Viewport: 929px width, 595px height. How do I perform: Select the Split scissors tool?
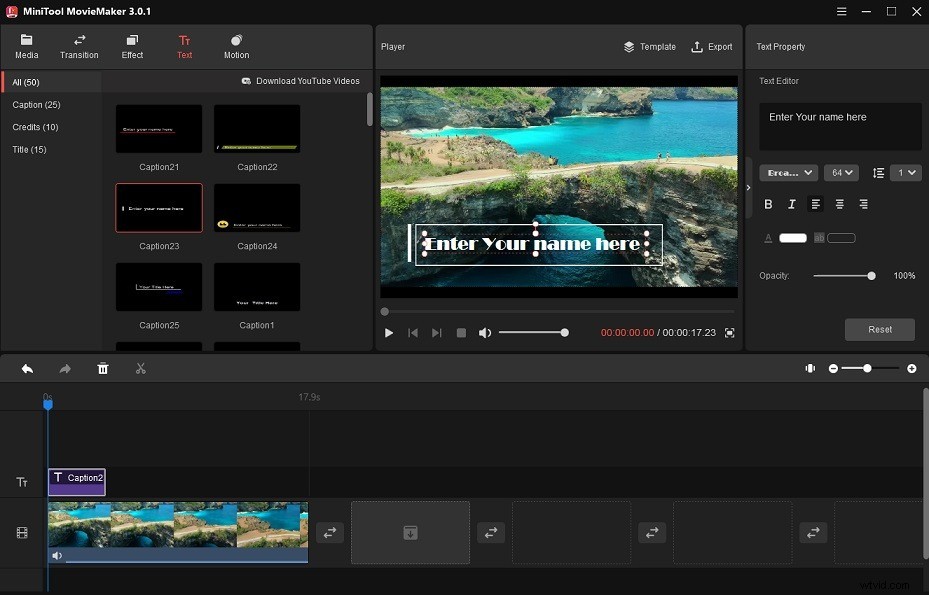click(x=141, y=368)
